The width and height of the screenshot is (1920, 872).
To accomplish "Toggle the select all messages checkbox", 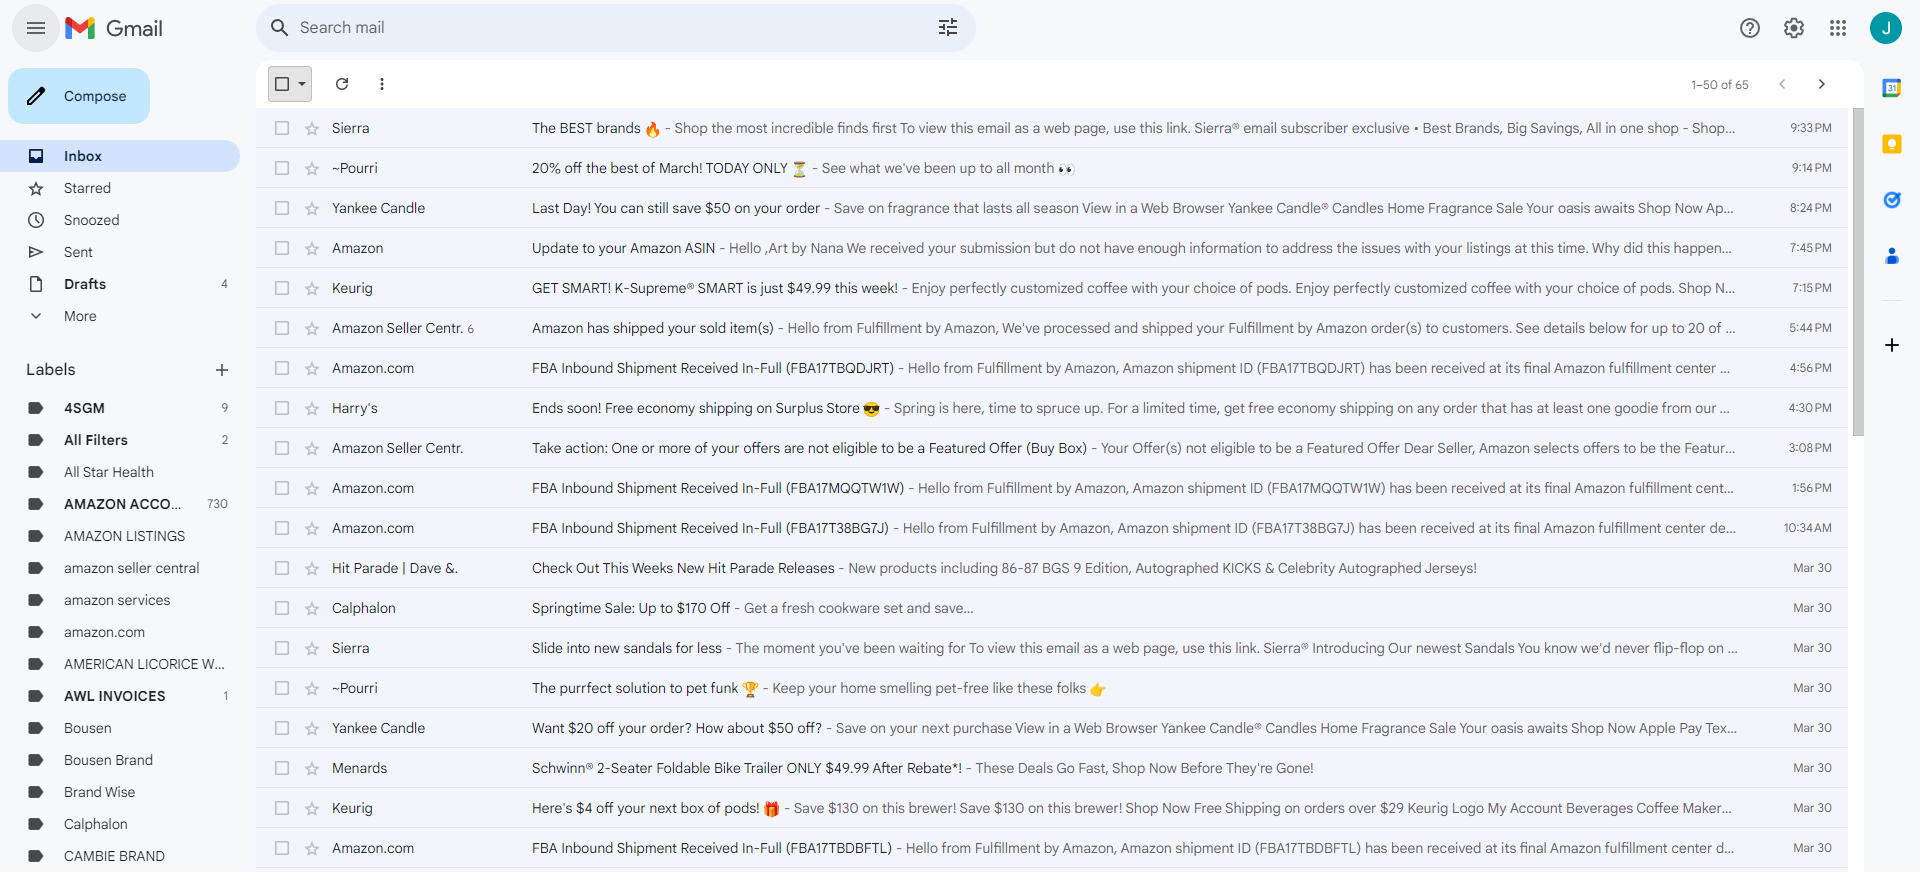I will click(282, 84).
